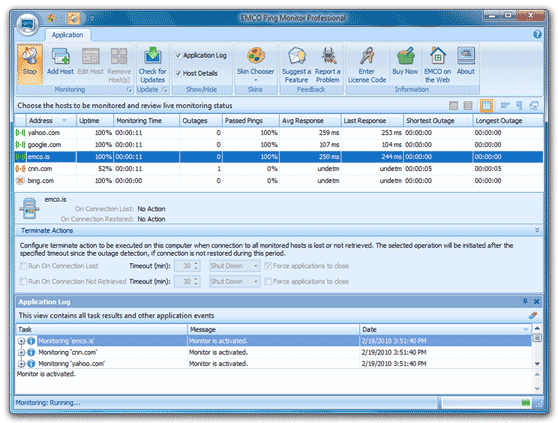Enable Run On Connection Lost
558x423 pixels.
click(x=23, y=266)
